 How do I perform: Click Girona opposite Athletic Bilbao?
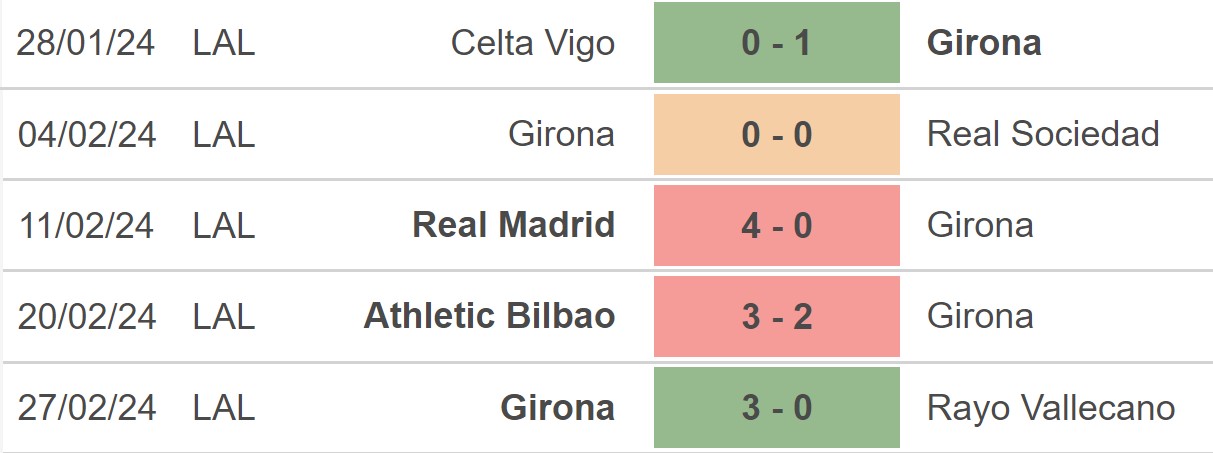(980, 316)
